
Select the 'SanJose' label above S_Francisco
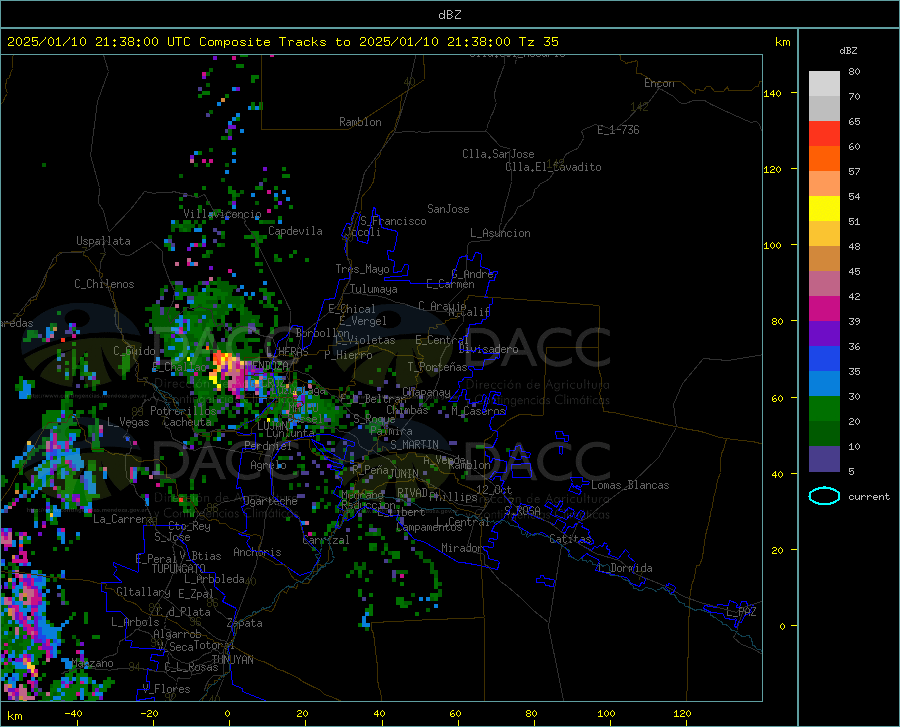(x=448, y=209)
